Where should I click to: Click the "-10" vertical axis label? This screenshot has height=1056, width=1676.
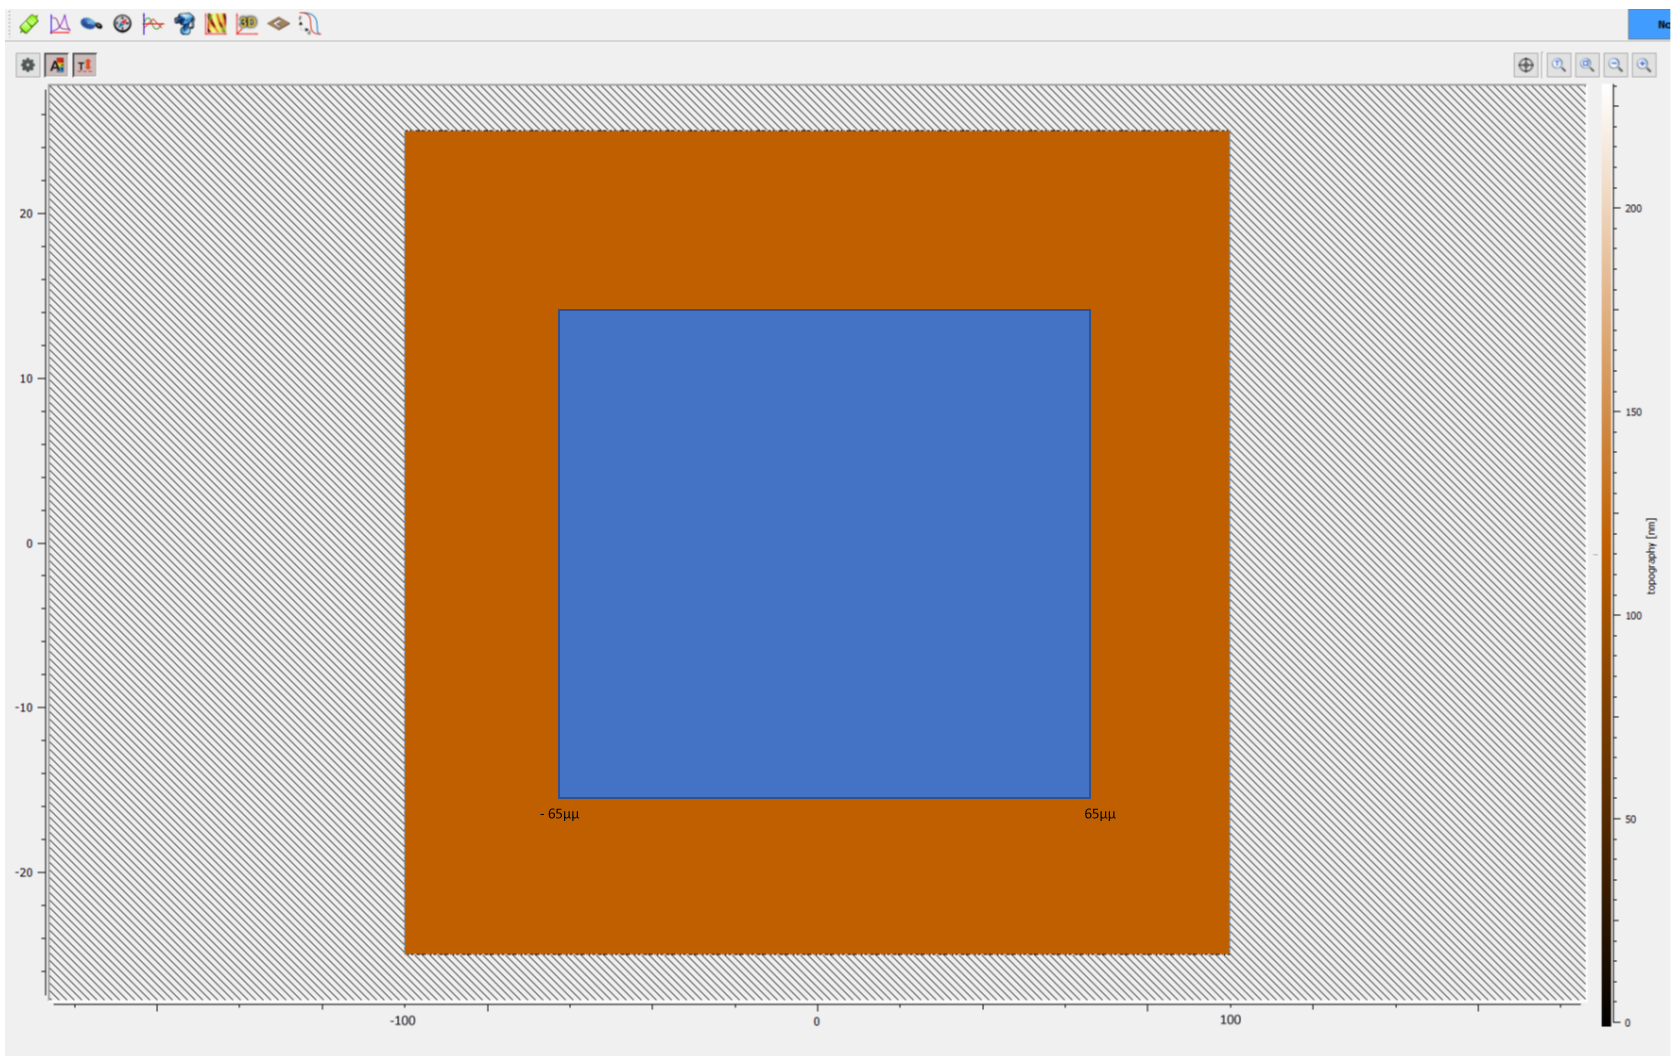click(24, 707)
